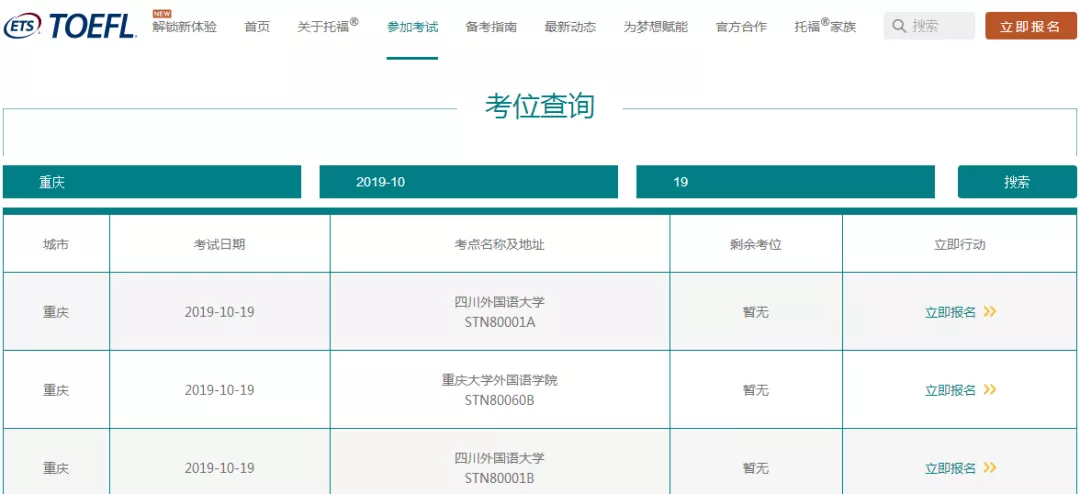Image resolution: width=1080 pixels, height=494 pixels.
Task: Expand the city dropdown showing 重庆
Action: (152, 182)
